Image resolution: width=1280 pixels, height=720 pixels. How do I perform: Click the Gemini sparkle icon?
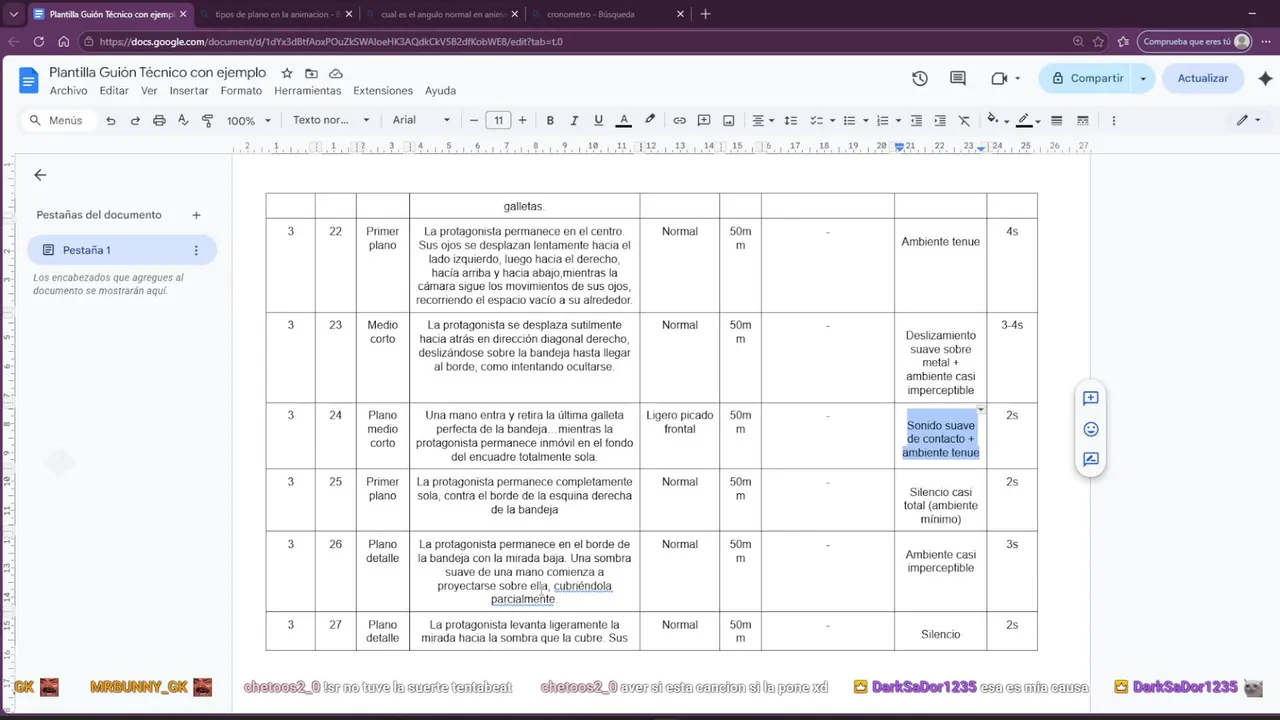(1265, 78)
